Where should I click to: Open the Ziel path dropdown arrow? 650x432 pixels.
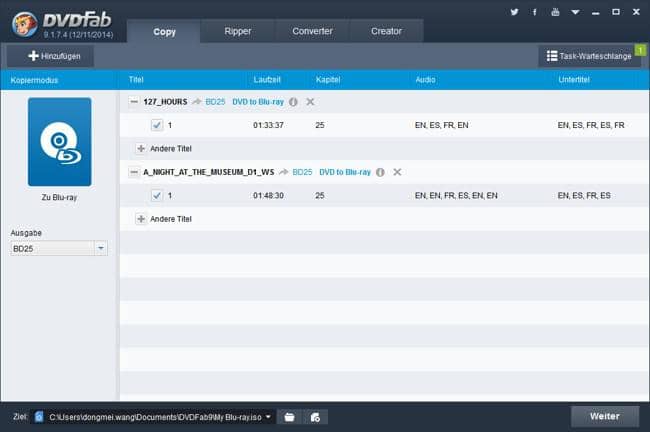[268, 417]
